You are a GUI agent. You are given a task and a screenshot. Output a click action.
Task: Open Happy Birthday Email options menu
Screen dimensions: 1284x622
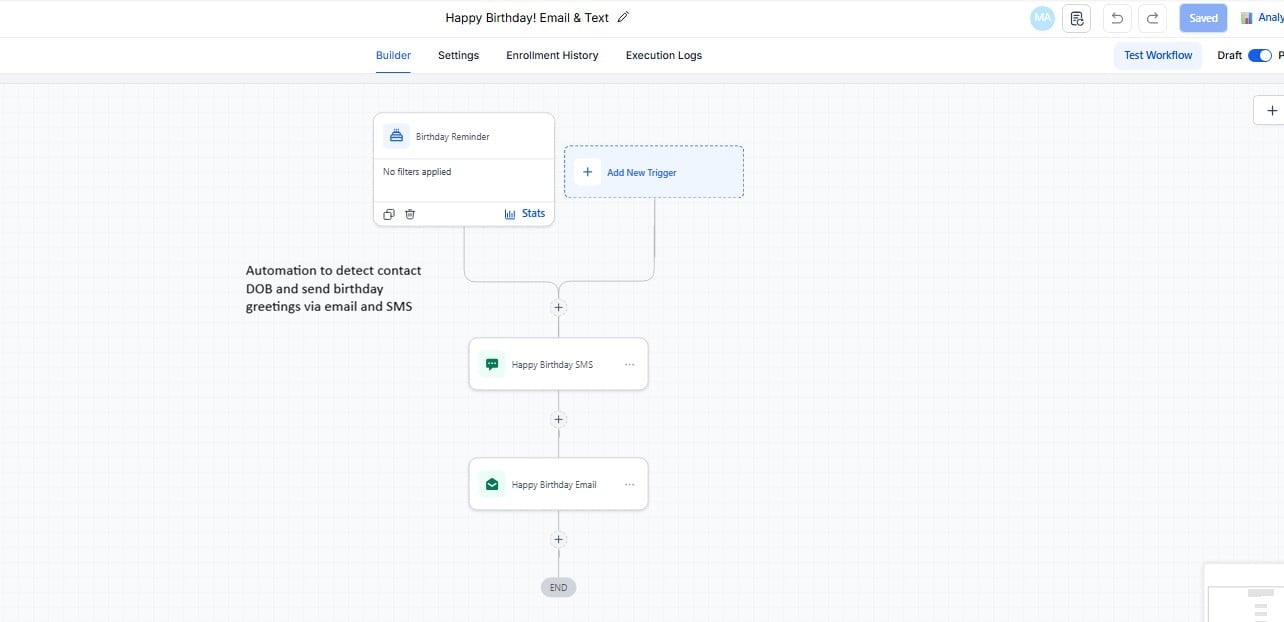[x=630, y=483]
